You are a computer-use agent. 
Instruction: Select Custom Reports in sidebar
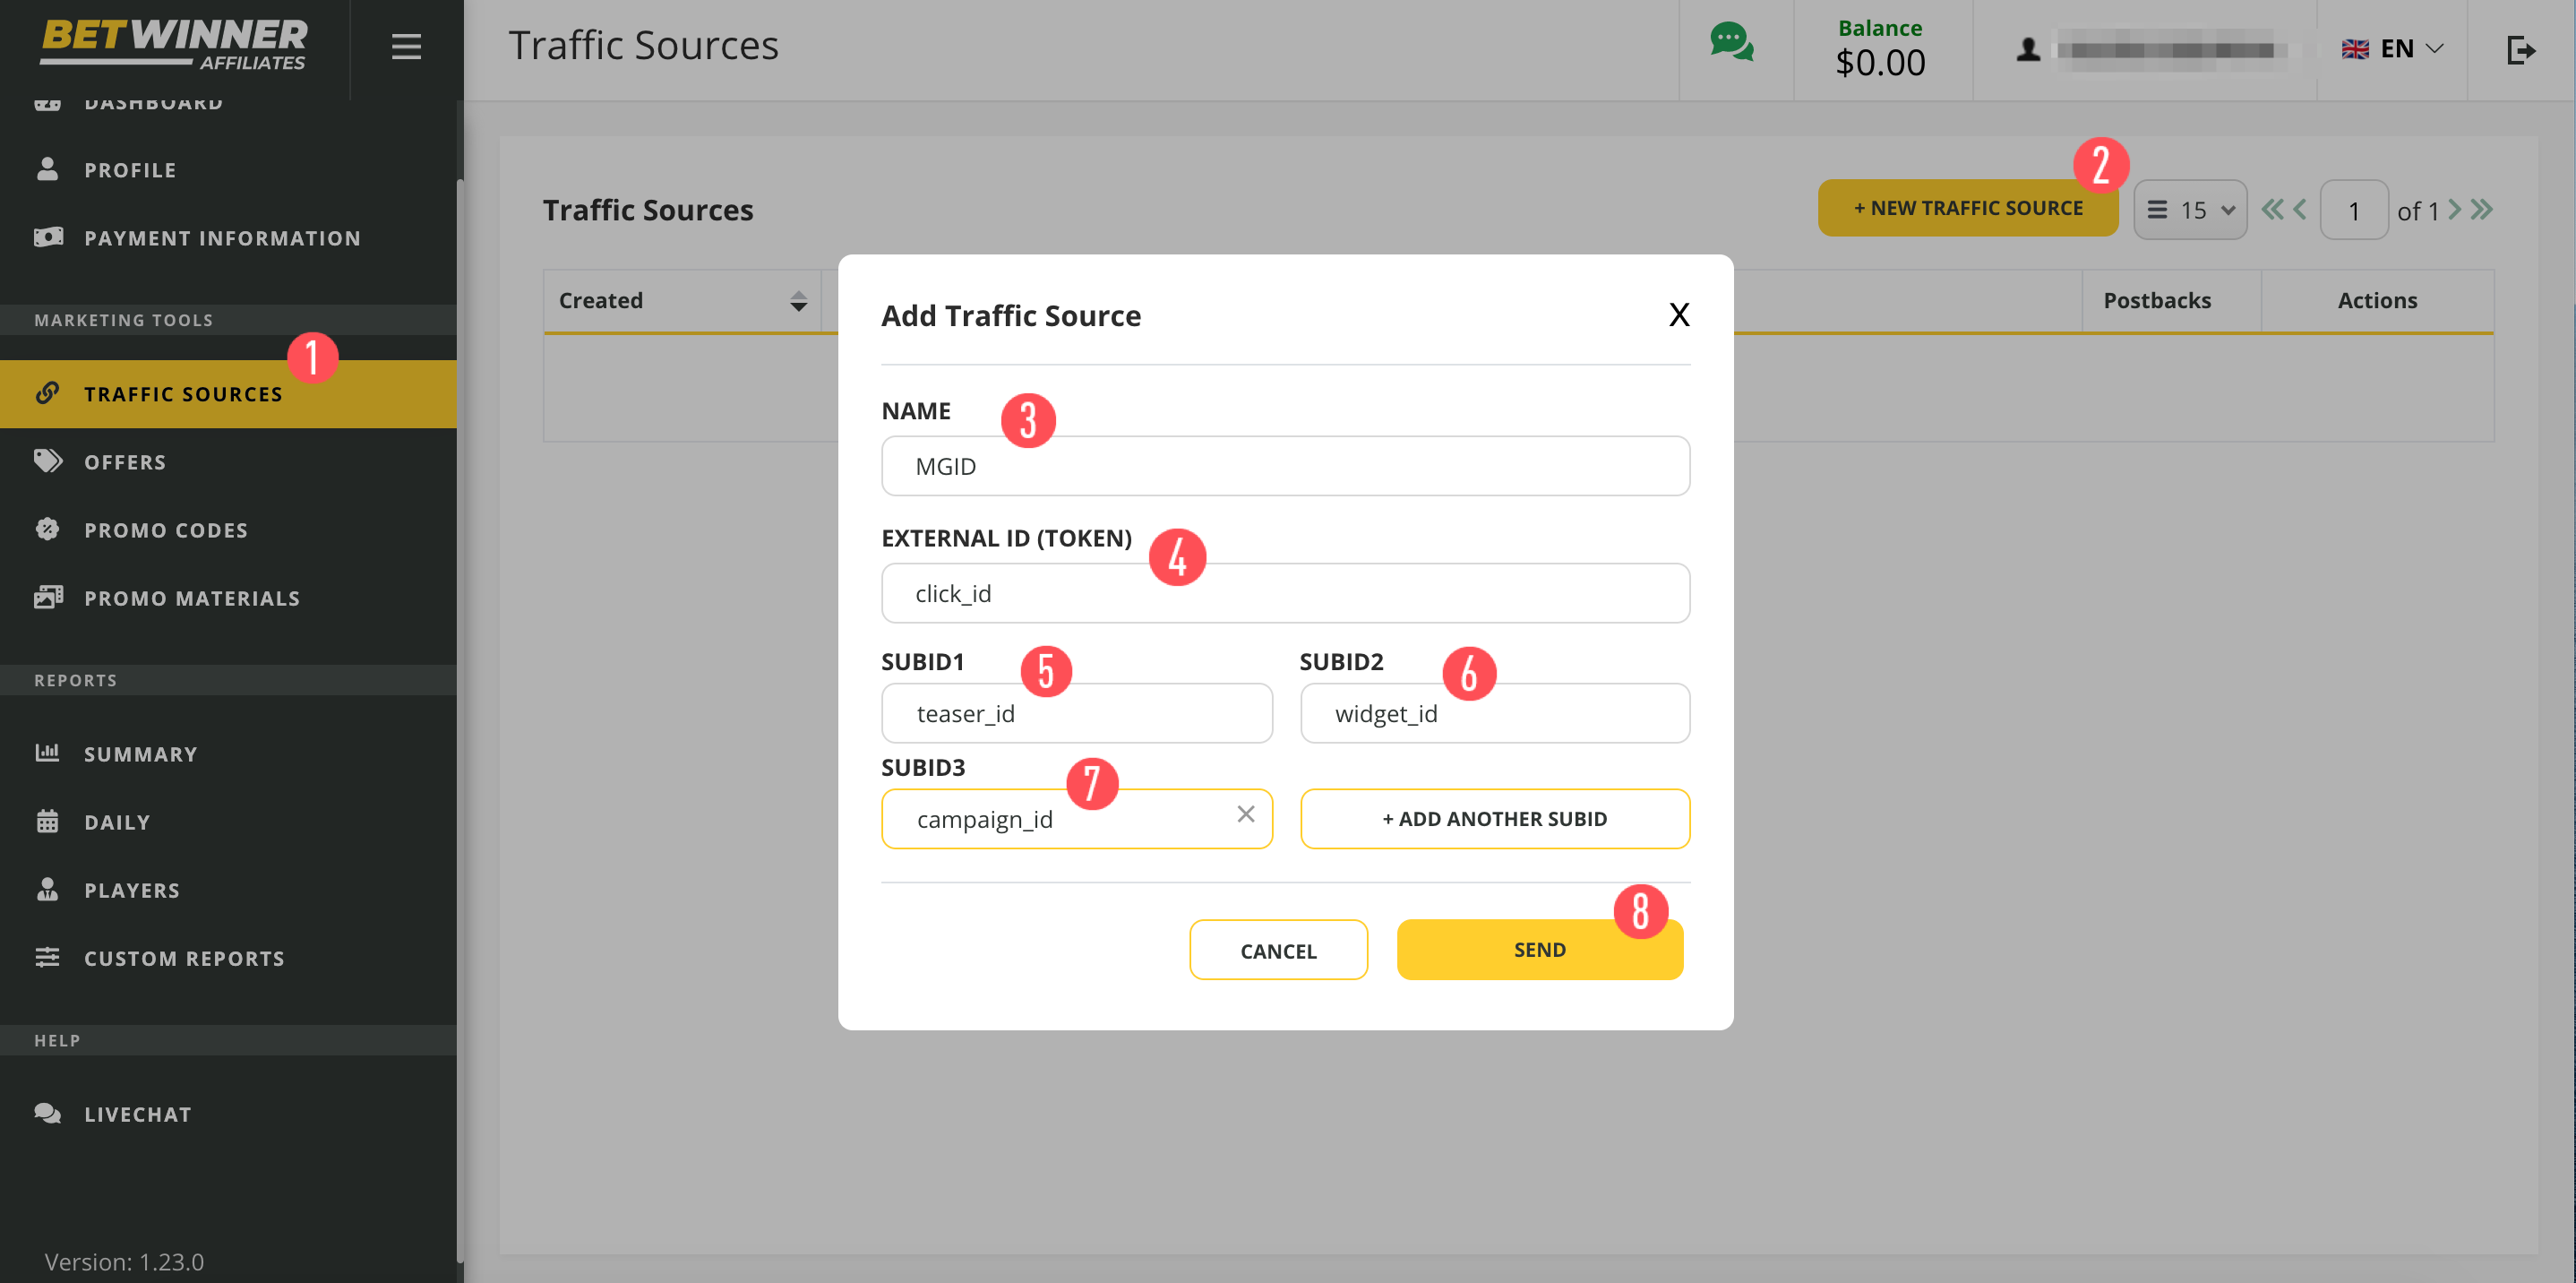pyautogui.click(x=184, y=958)
